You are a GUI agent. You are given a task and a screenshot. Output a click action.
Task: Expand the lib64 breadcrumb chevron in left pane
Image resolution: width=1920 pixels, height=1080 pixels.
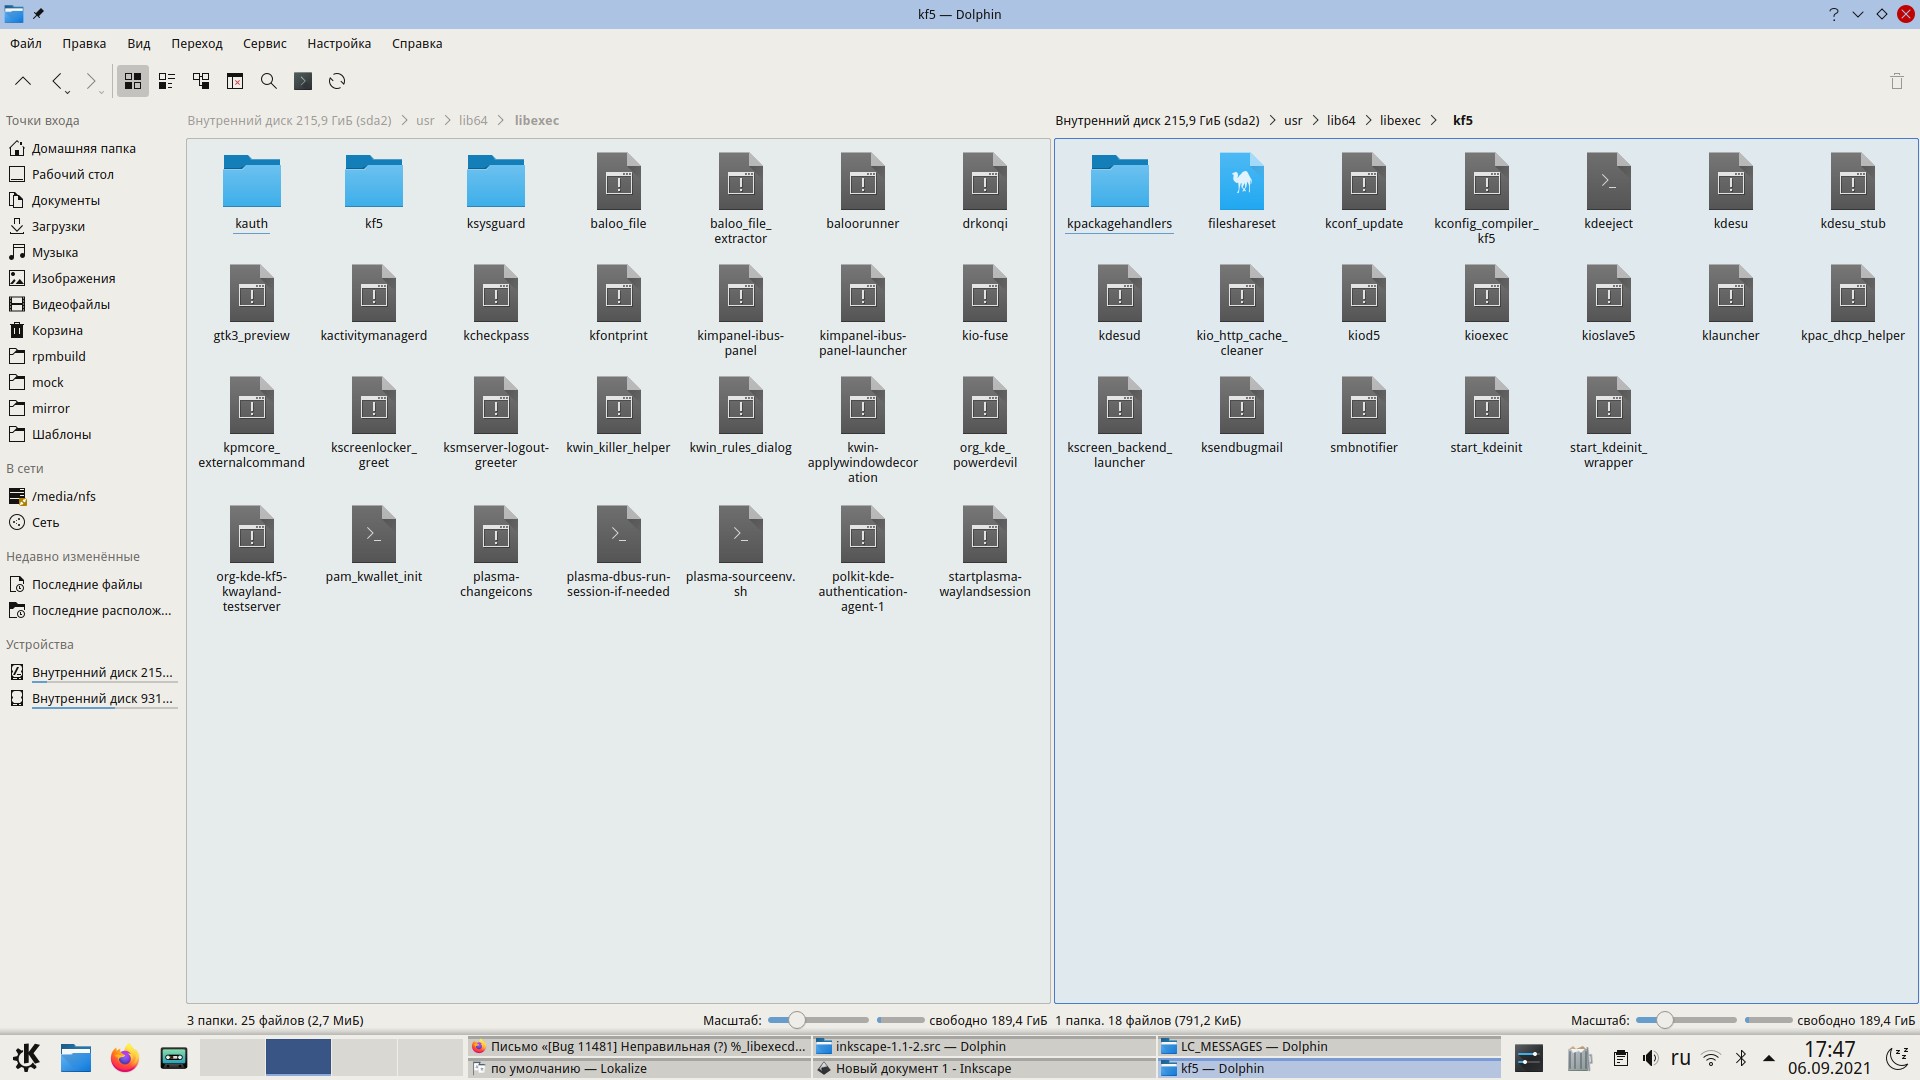(x=501, y=121)
